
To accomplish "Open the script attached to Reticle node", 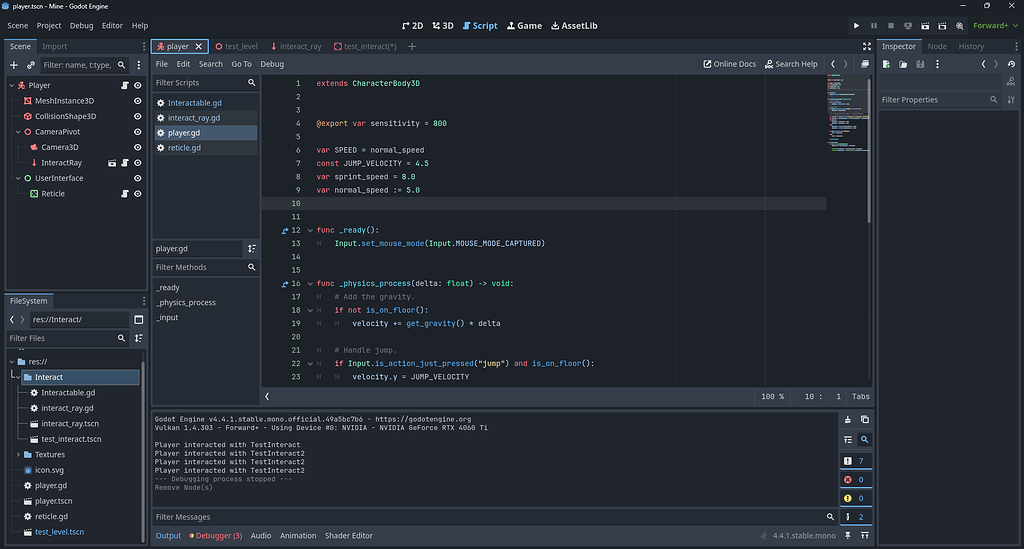I will (125, 194).
